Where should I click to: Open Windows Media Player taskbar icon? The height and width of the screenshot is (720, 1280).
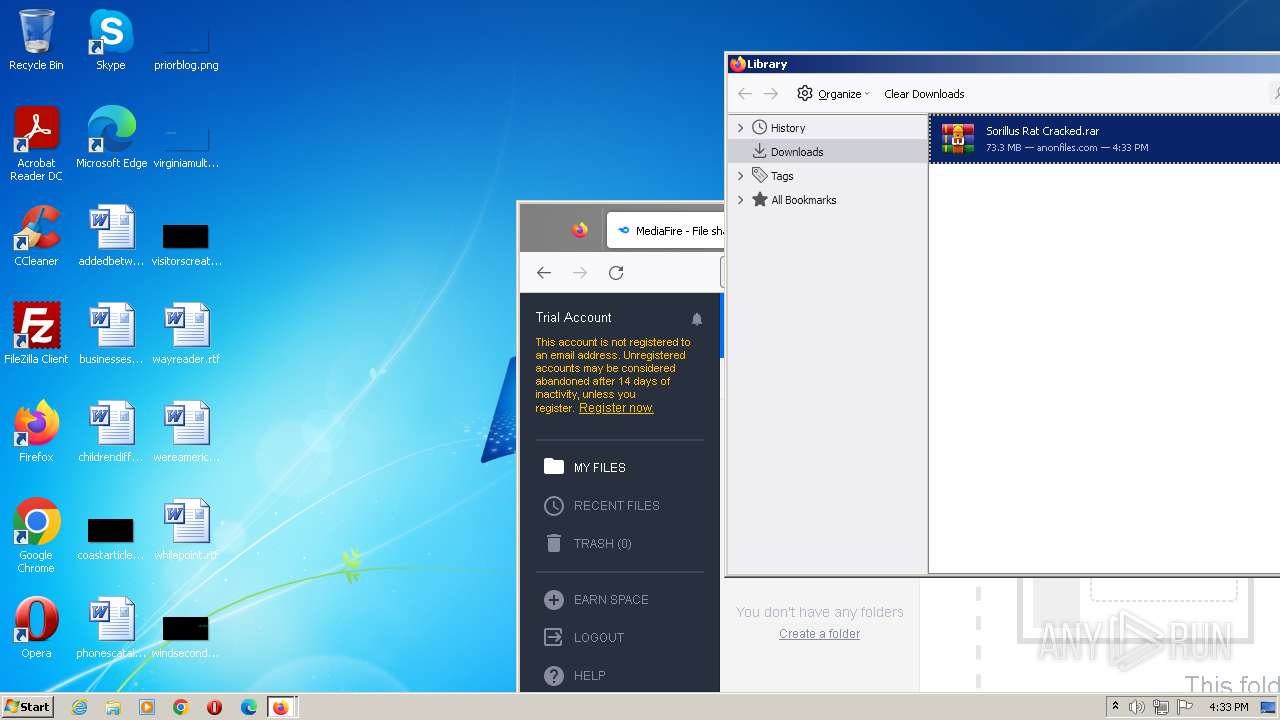pos(147,707)
